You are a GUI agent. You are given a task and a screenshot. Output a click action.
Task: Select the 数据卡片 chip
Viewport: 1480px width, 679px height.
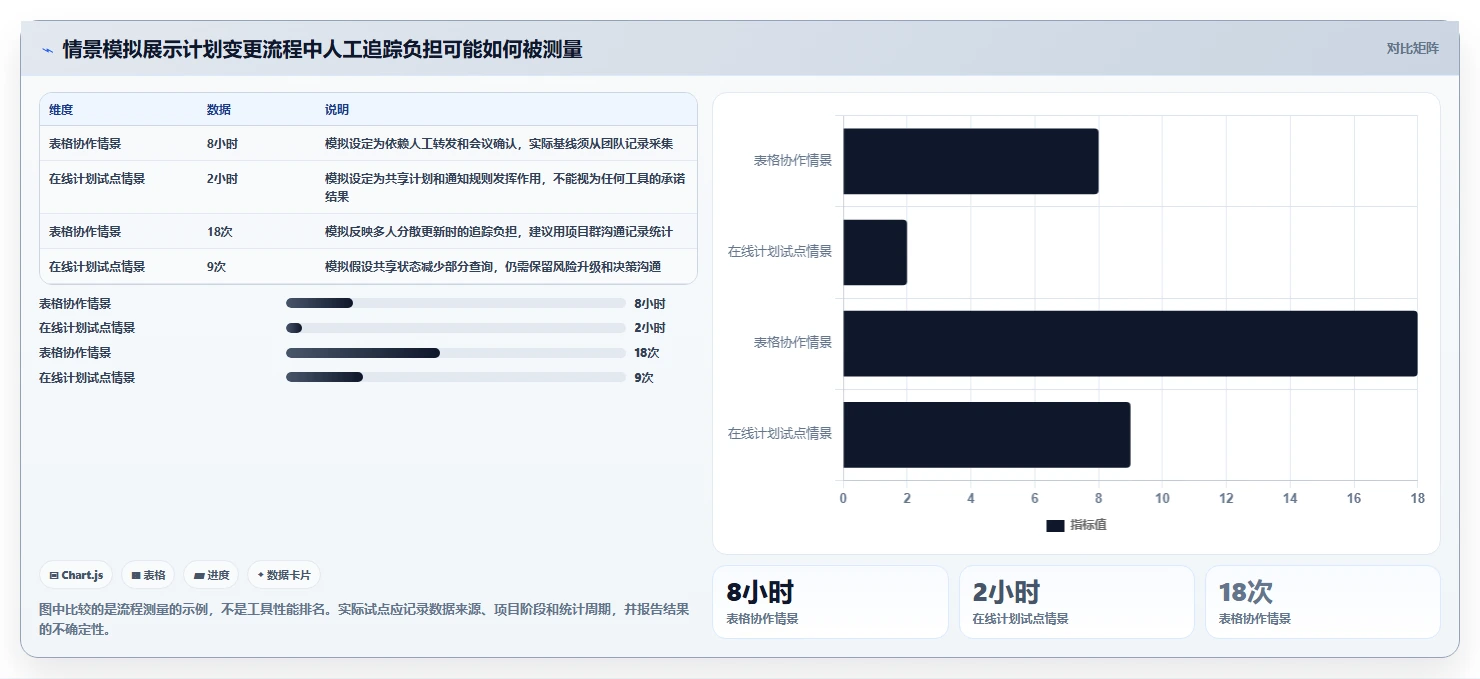pyautogui.click(x=284, y=575)
